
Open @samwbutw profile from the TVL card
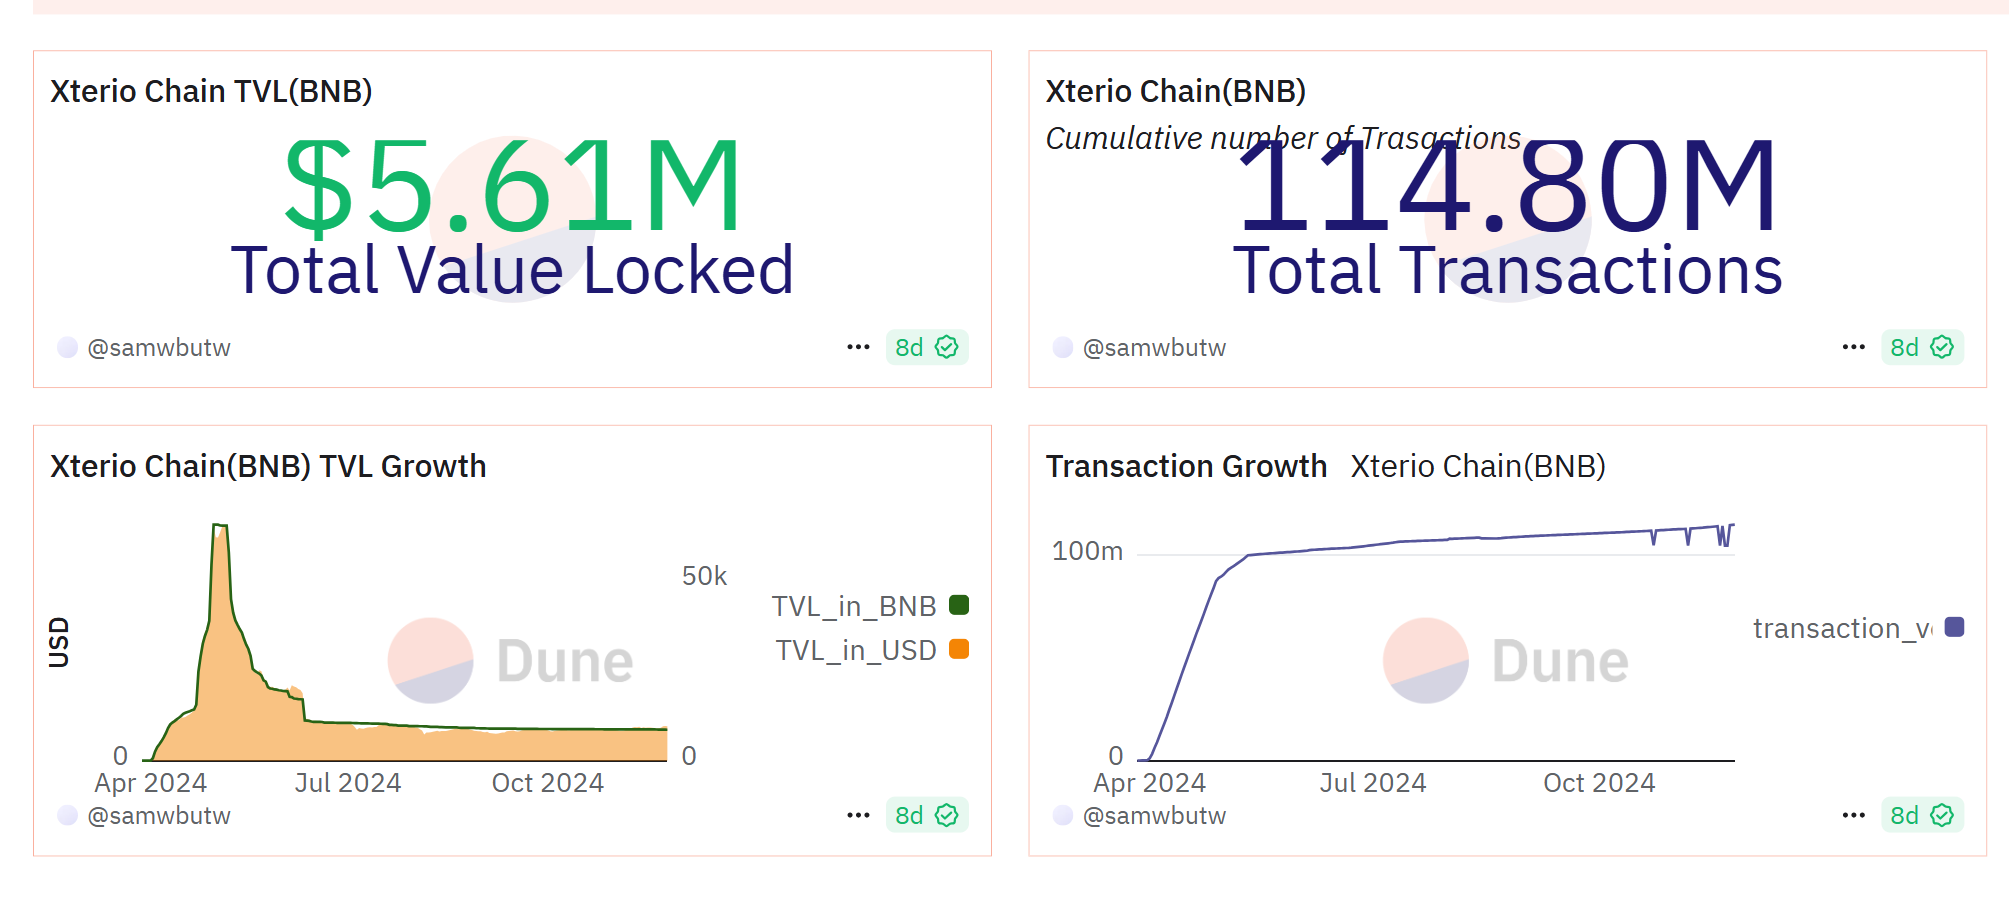(x=160, y=347)
